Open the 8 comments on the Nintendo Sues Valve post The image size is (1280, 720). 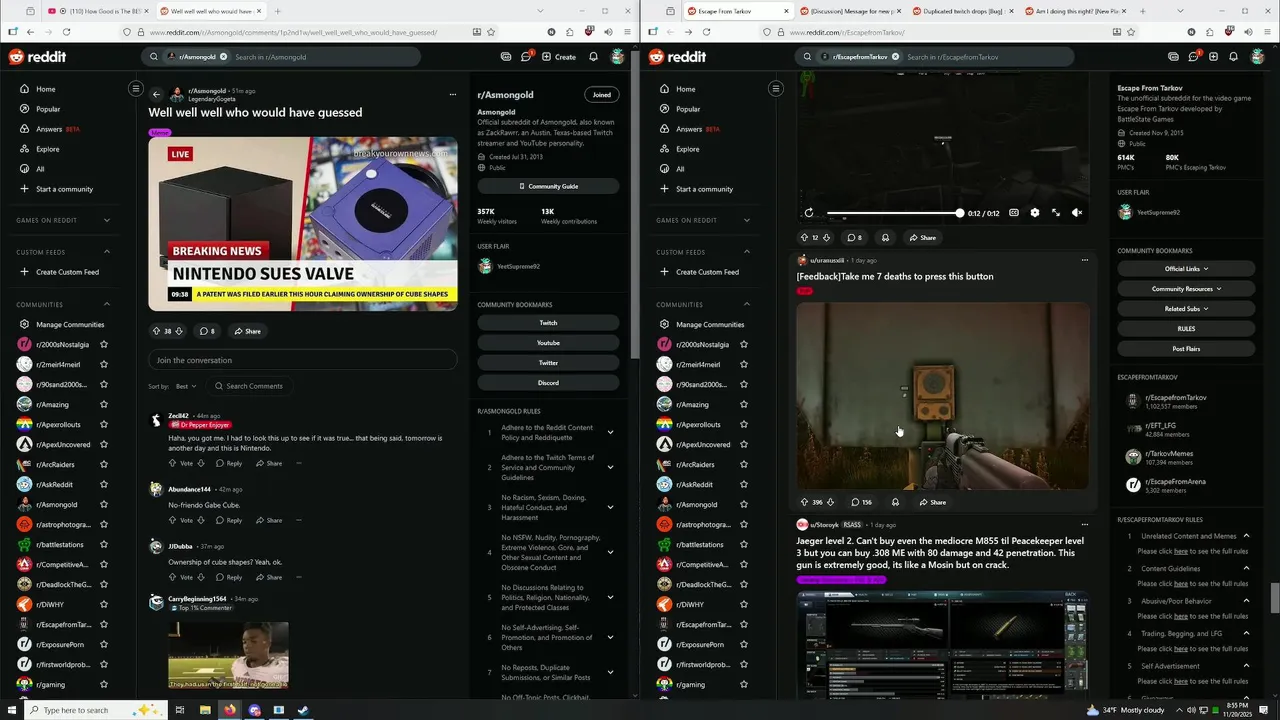(207, 331)
